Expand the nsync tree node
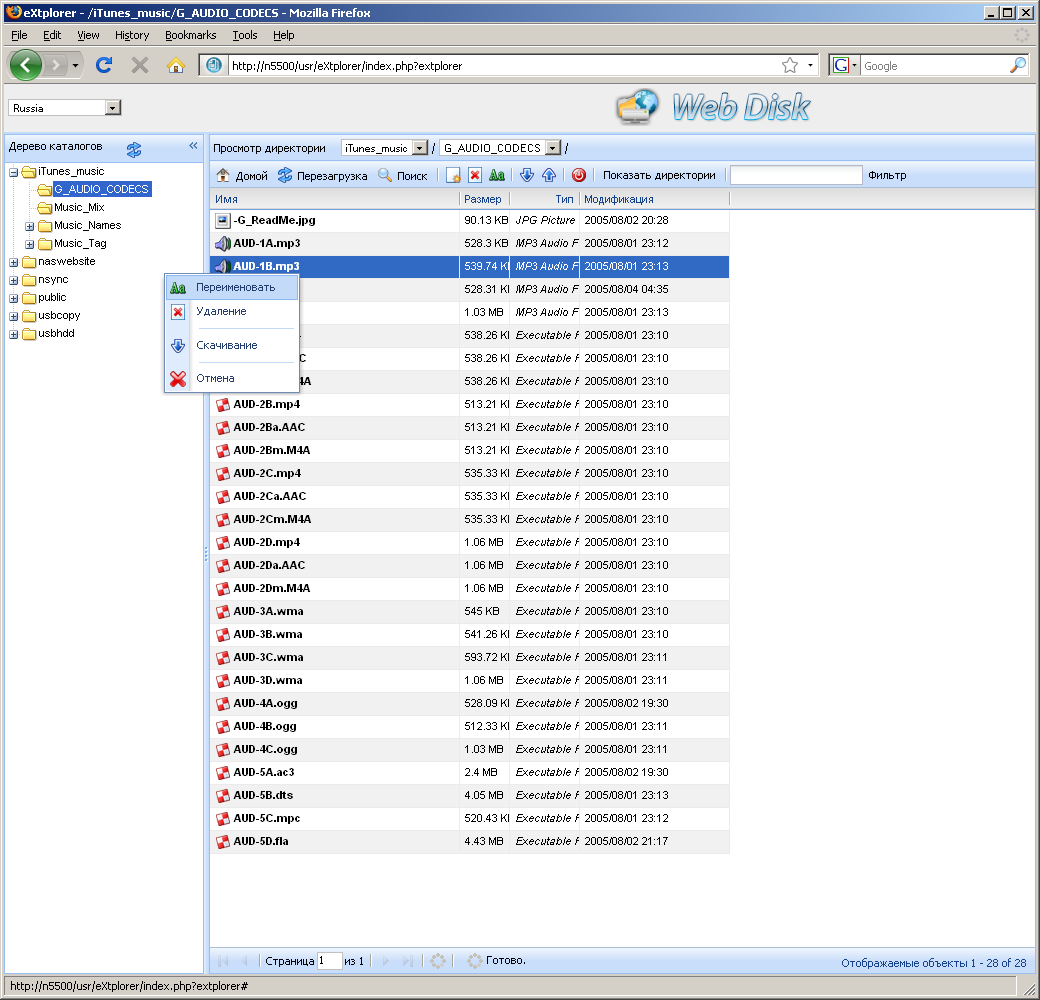Image resolution: width=1040 pixels, height=1000 pixels. tap(13, 281)
